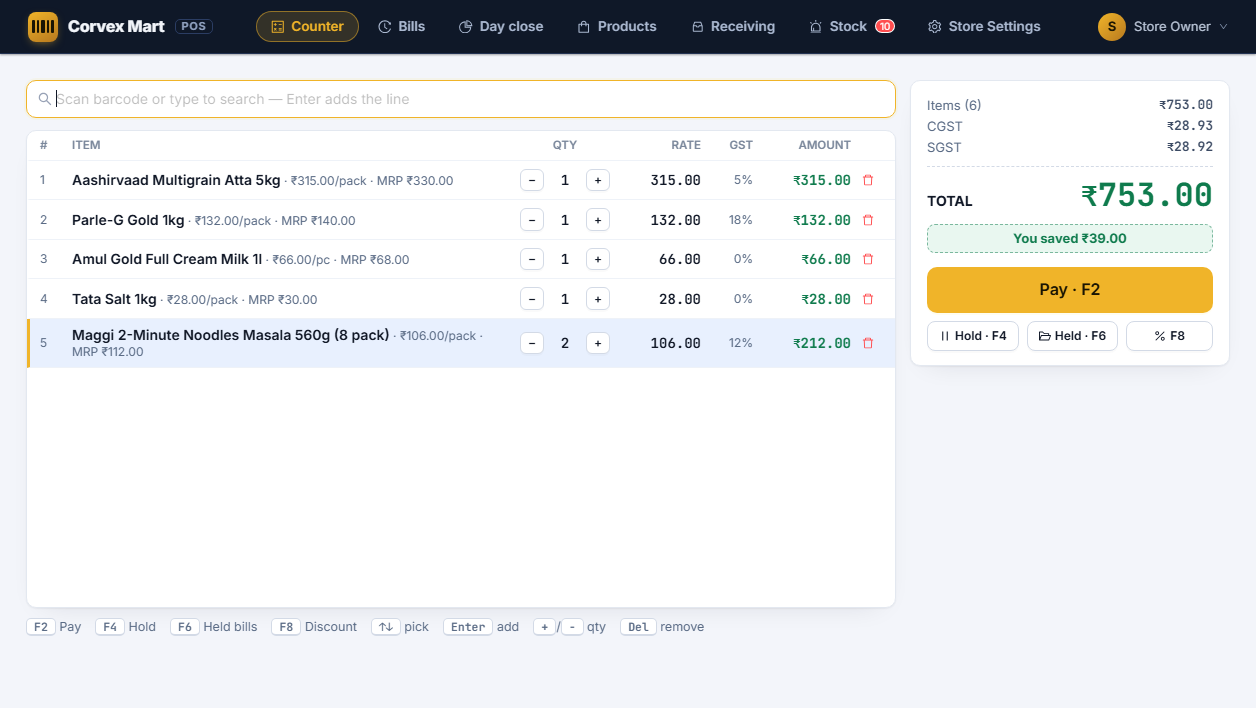The width and height of the screenshot is (1256, 708).
Task: Open Store Settings
Action: (984, 26)
